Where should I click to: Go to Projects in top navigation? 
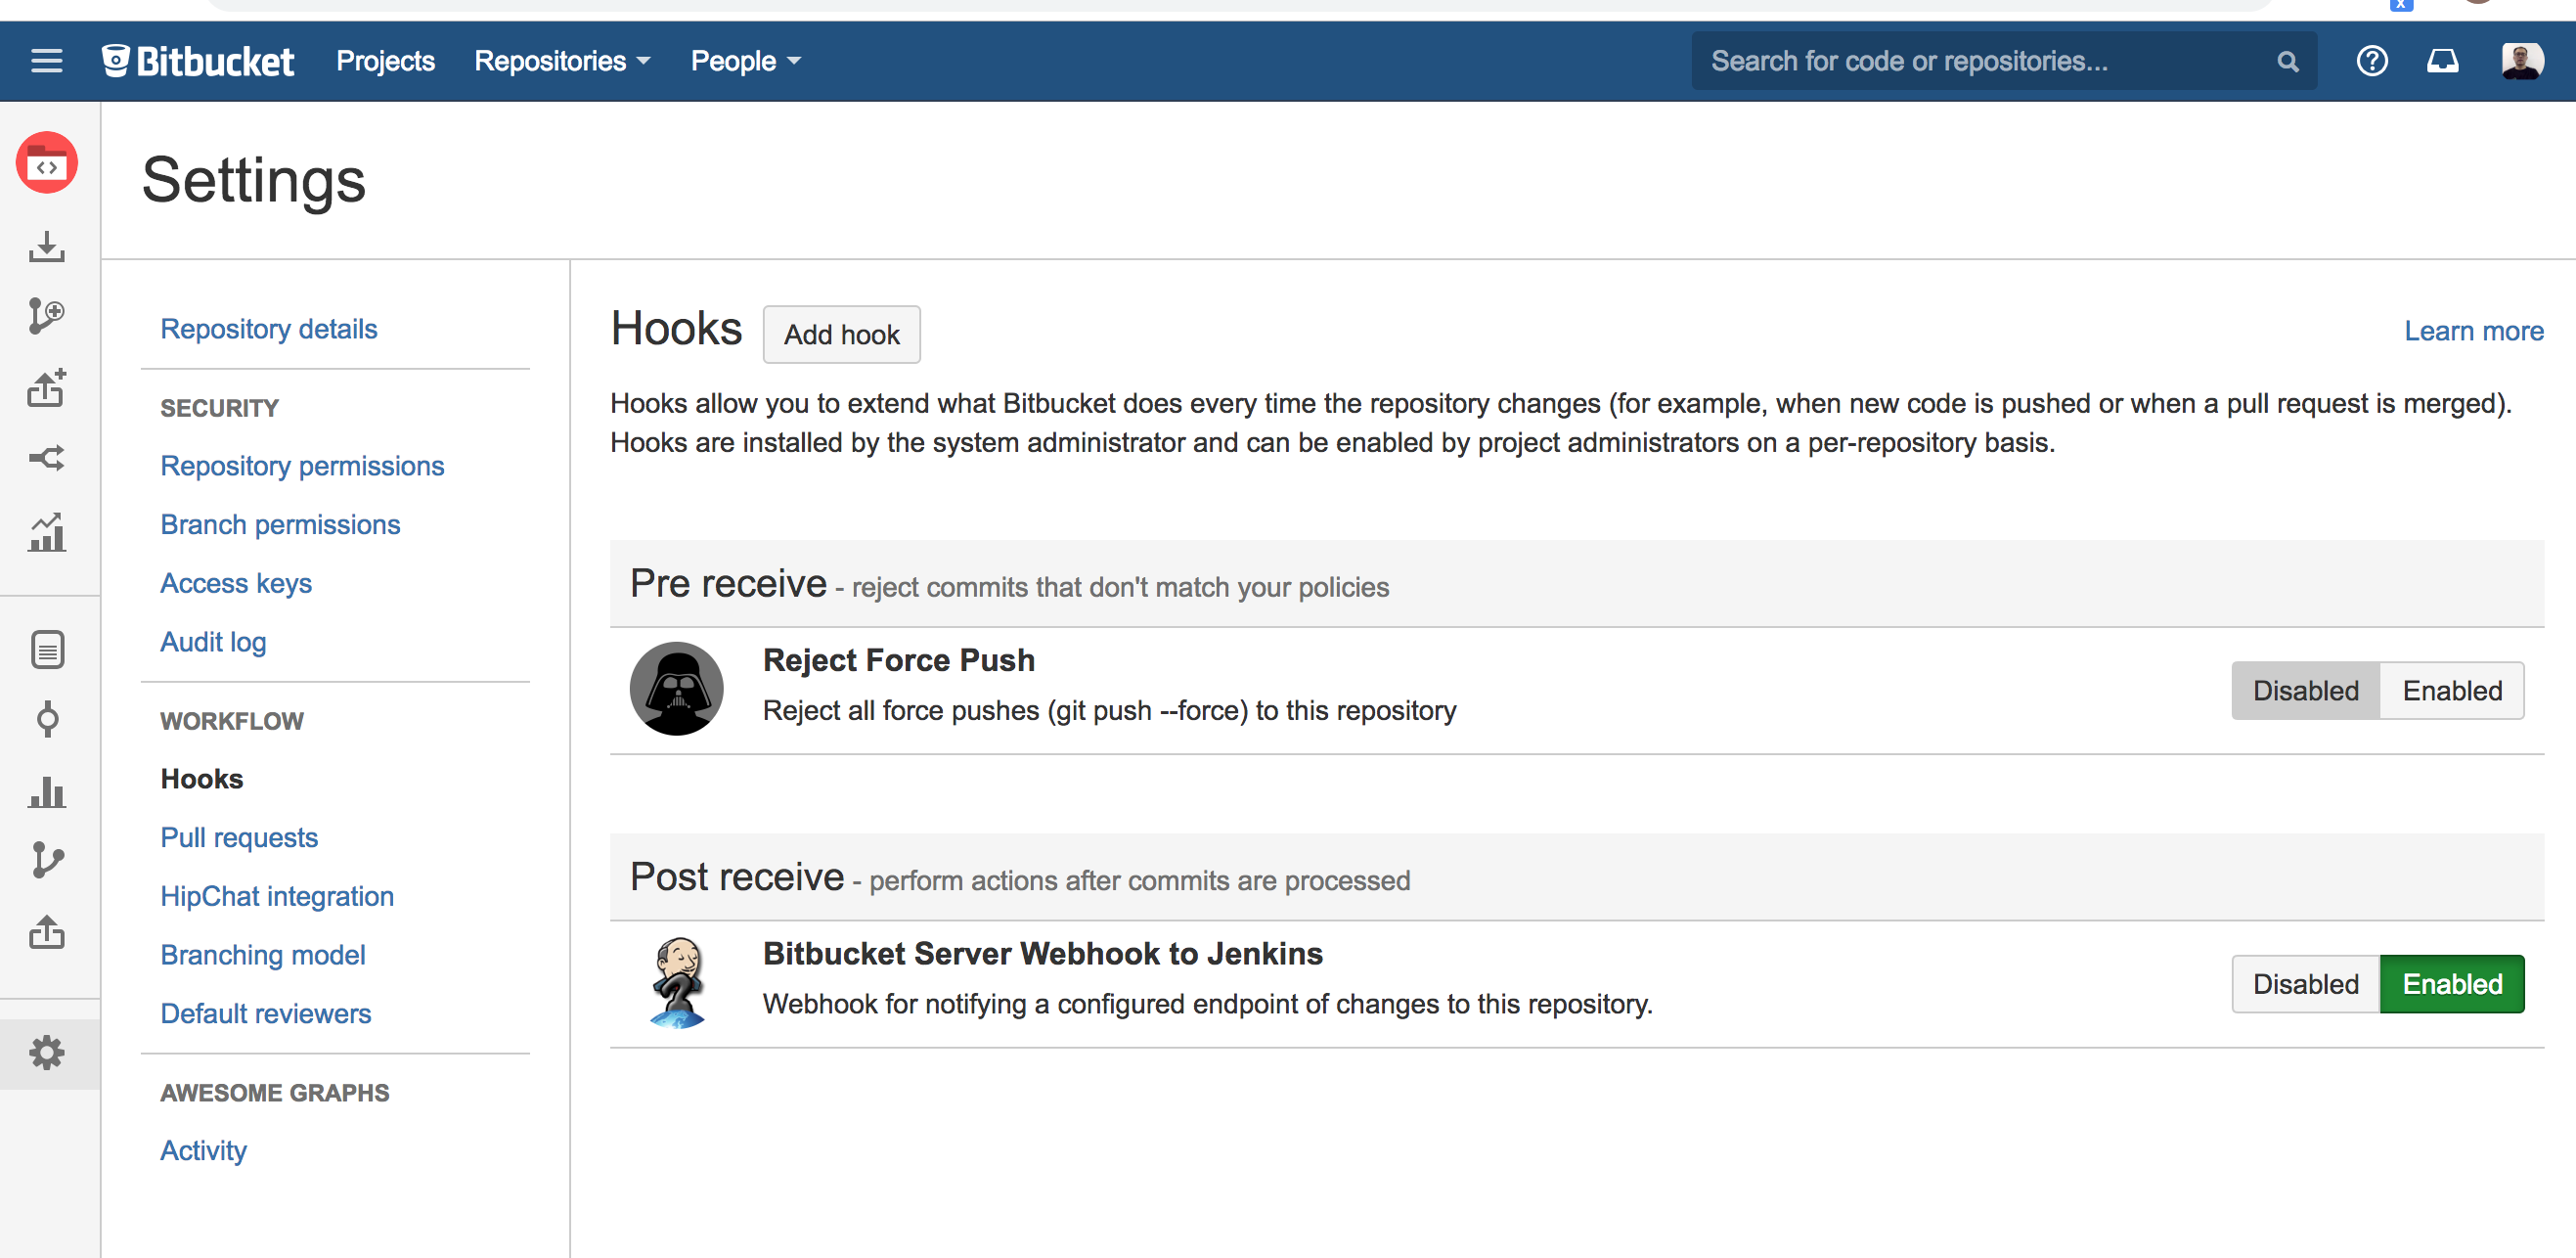(x=385, y=61)
